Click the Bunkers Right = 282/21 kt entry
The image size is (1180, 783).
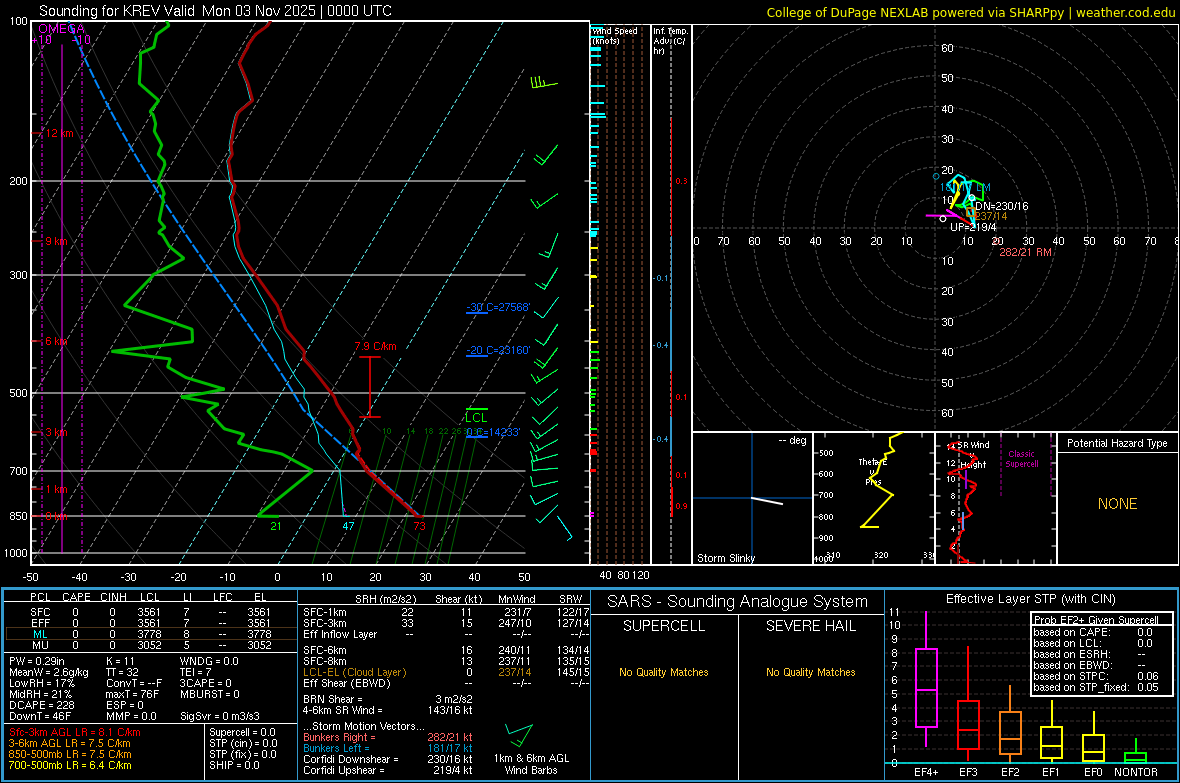click(x=388, y=737)
